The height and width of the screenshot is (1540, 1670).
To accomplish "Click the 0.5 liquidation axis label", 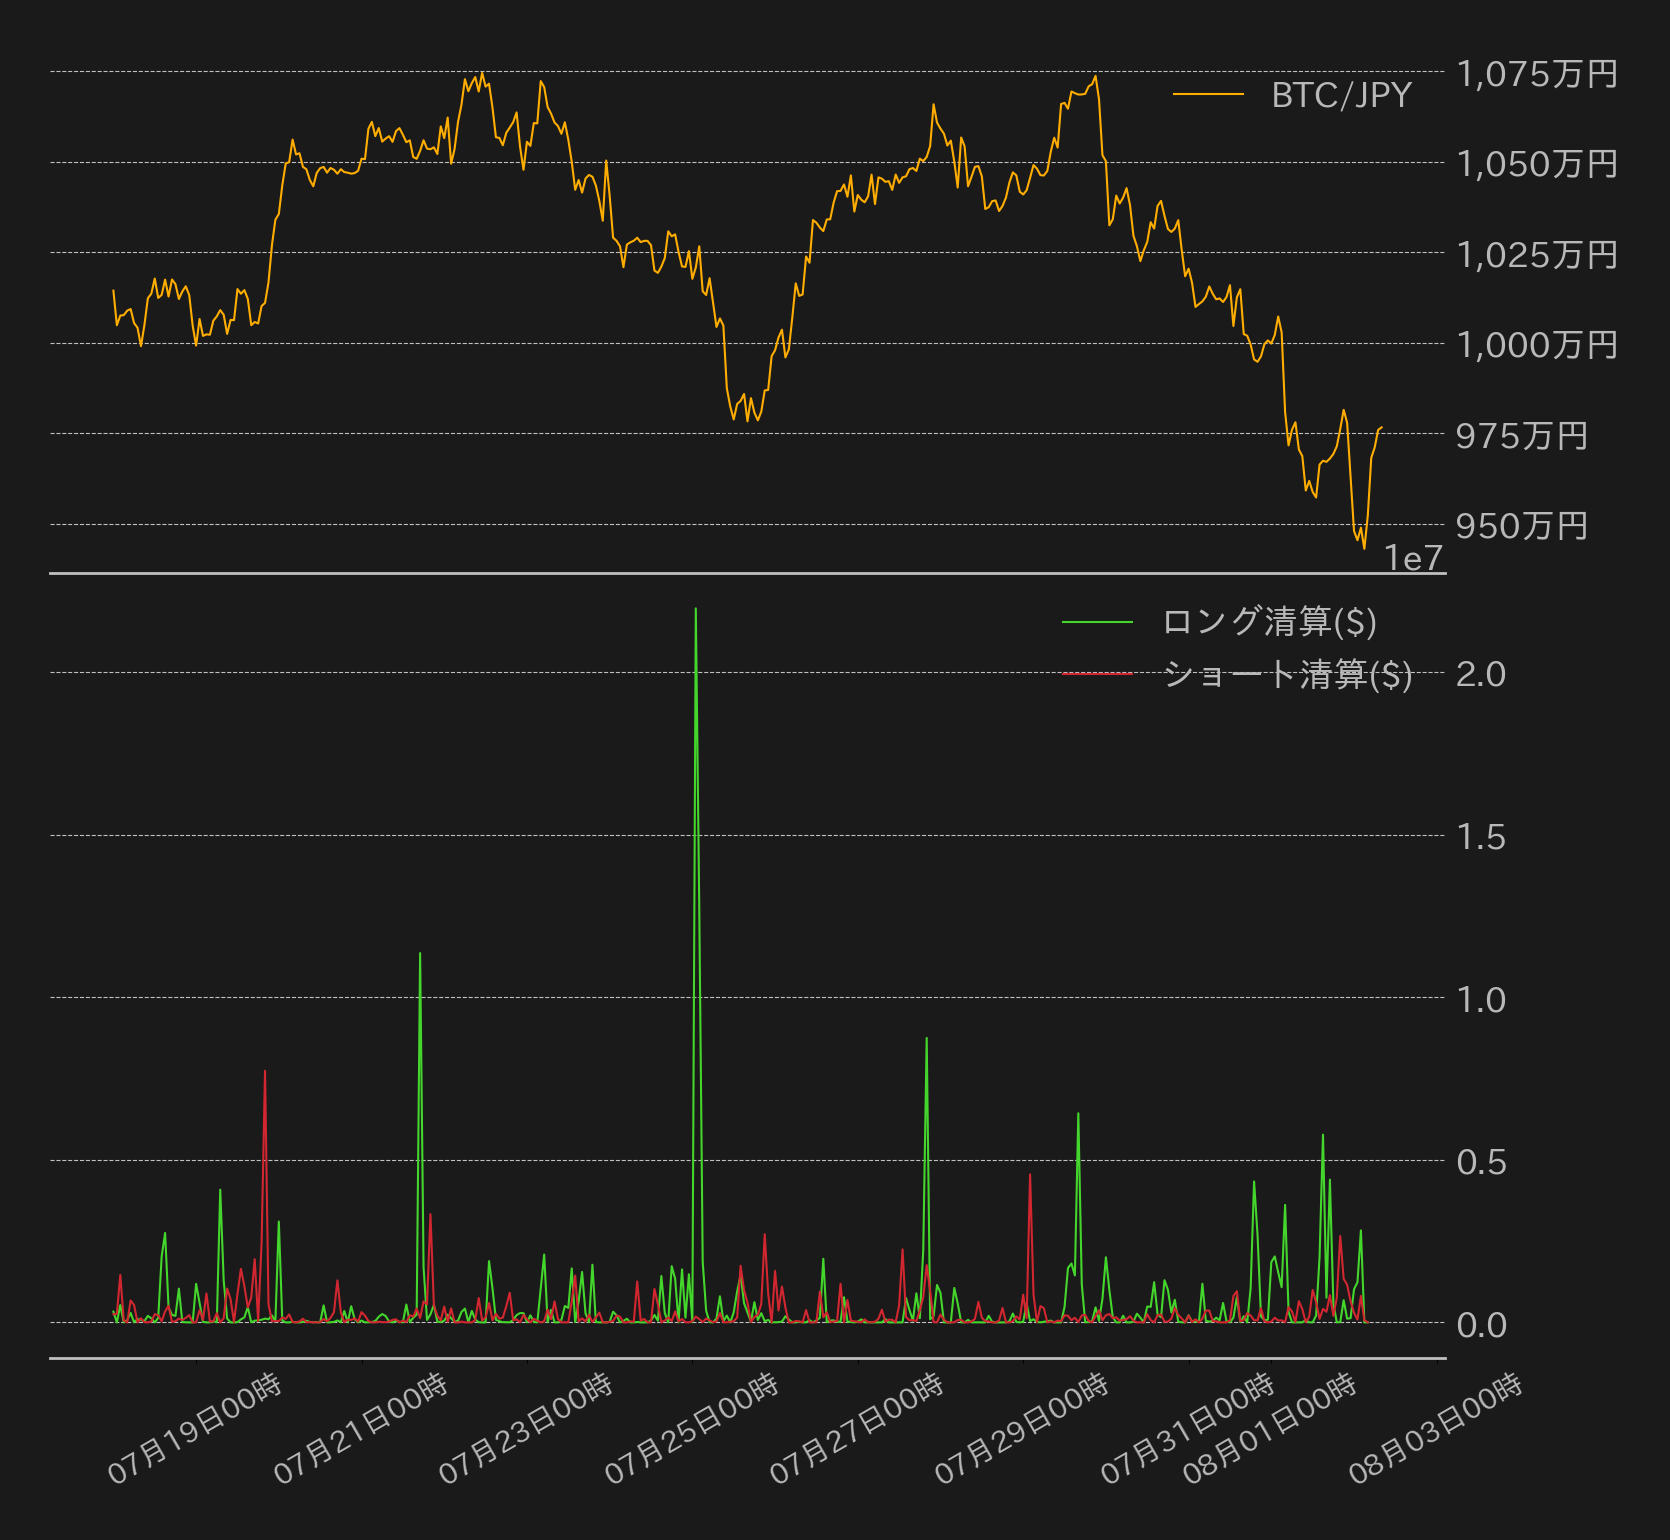I will click(1481, 1162).
